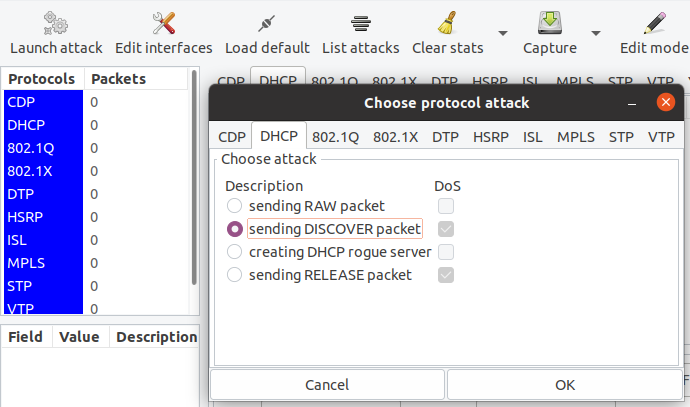Click the Capture download icon
The image size is (690, 407).
tap(549, 23)
